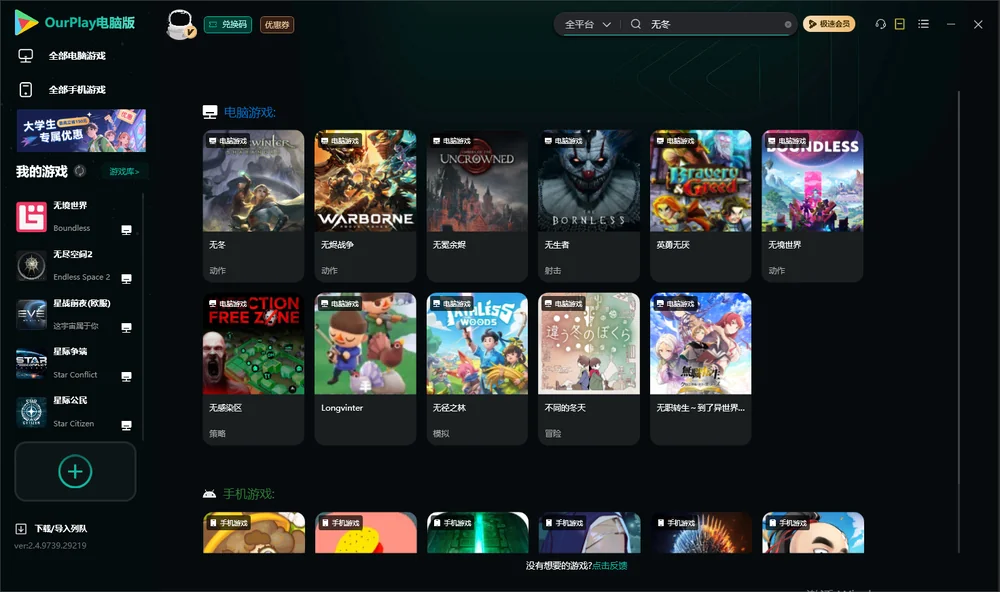Screen dimensions: 1000x592
Task: Click the PC icon on the Boundless row
Action: pos(126,230)
